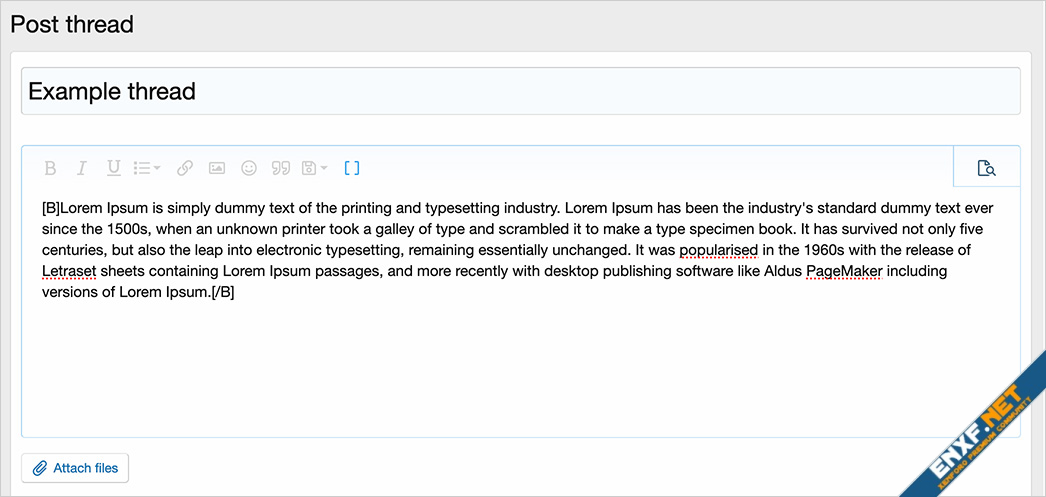Click the Insert link chain icon
The image size is (1046, 497).
[x=185, y=168]
